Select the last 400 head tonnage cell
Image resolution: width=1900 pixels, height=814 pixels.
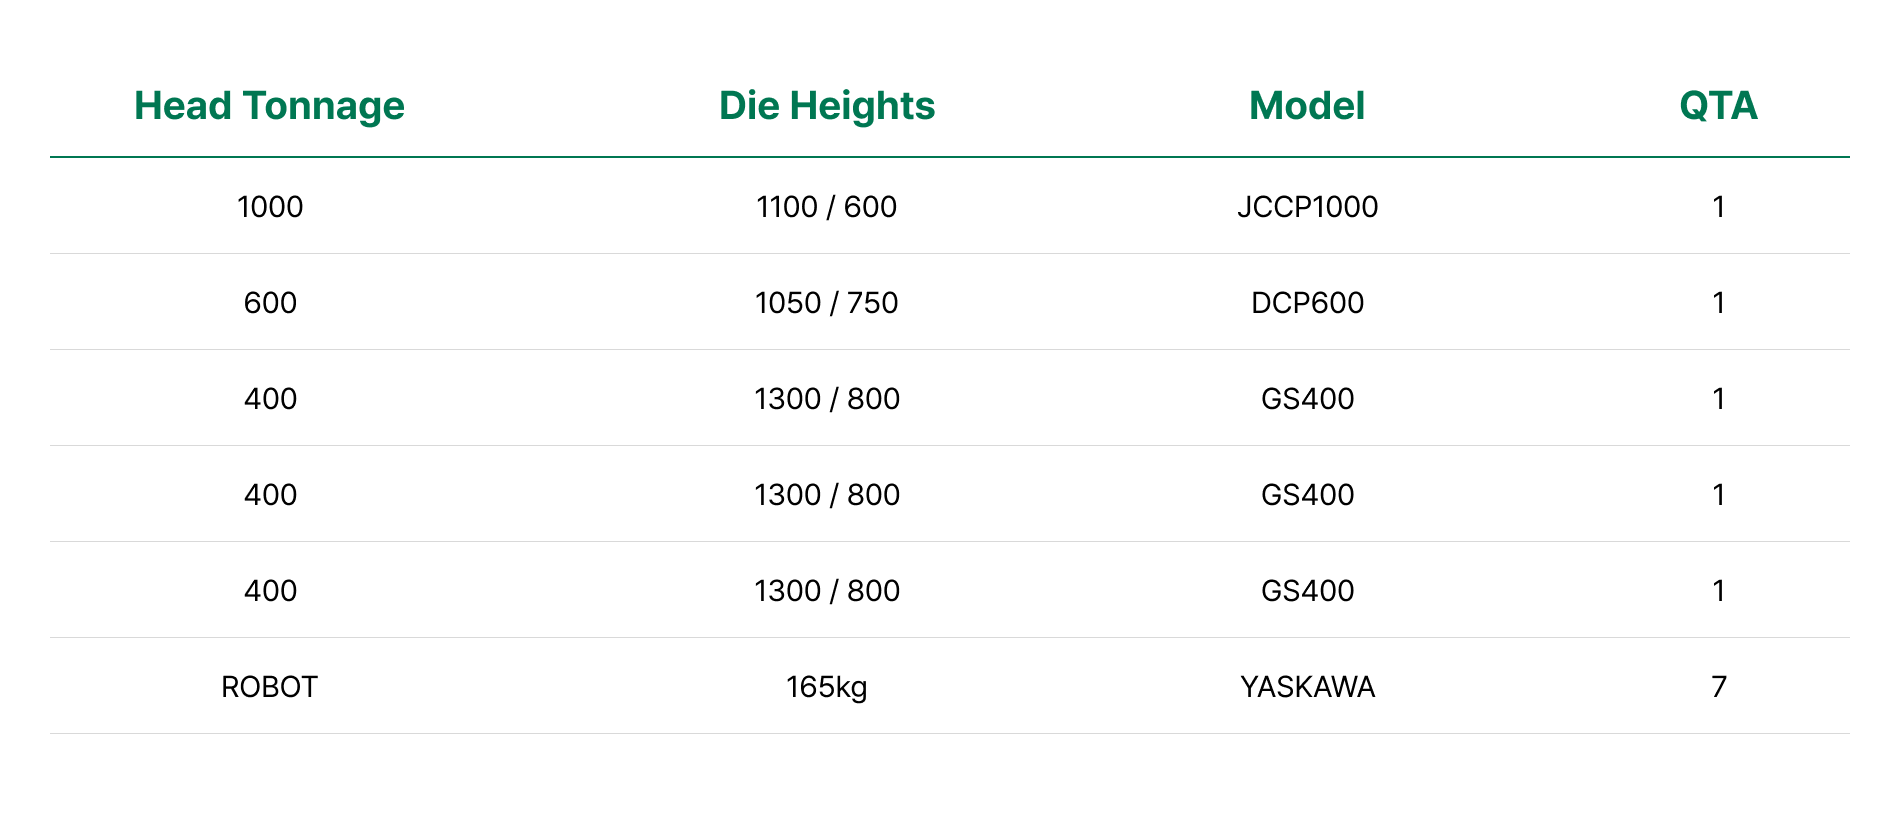coord(270,591)
